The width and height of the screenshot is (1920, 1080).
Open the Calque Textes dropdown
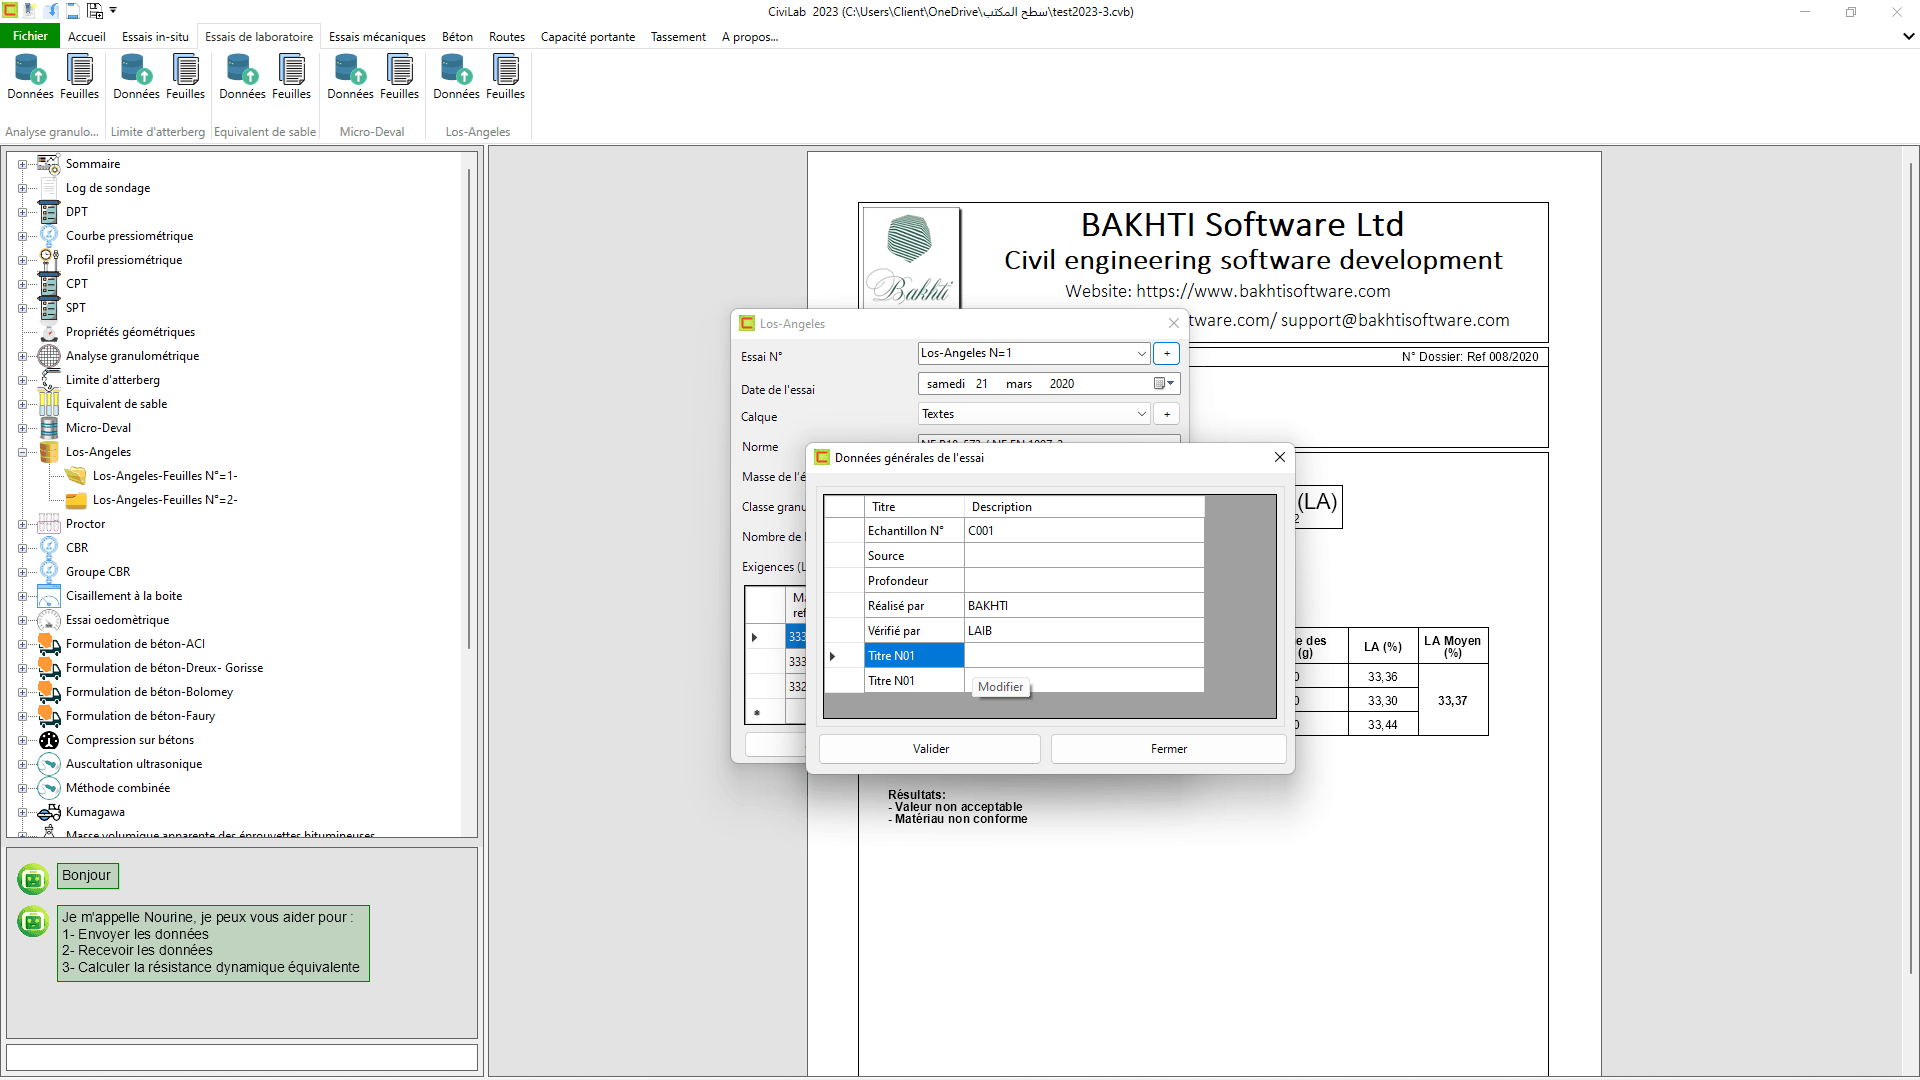[1141, 414]
